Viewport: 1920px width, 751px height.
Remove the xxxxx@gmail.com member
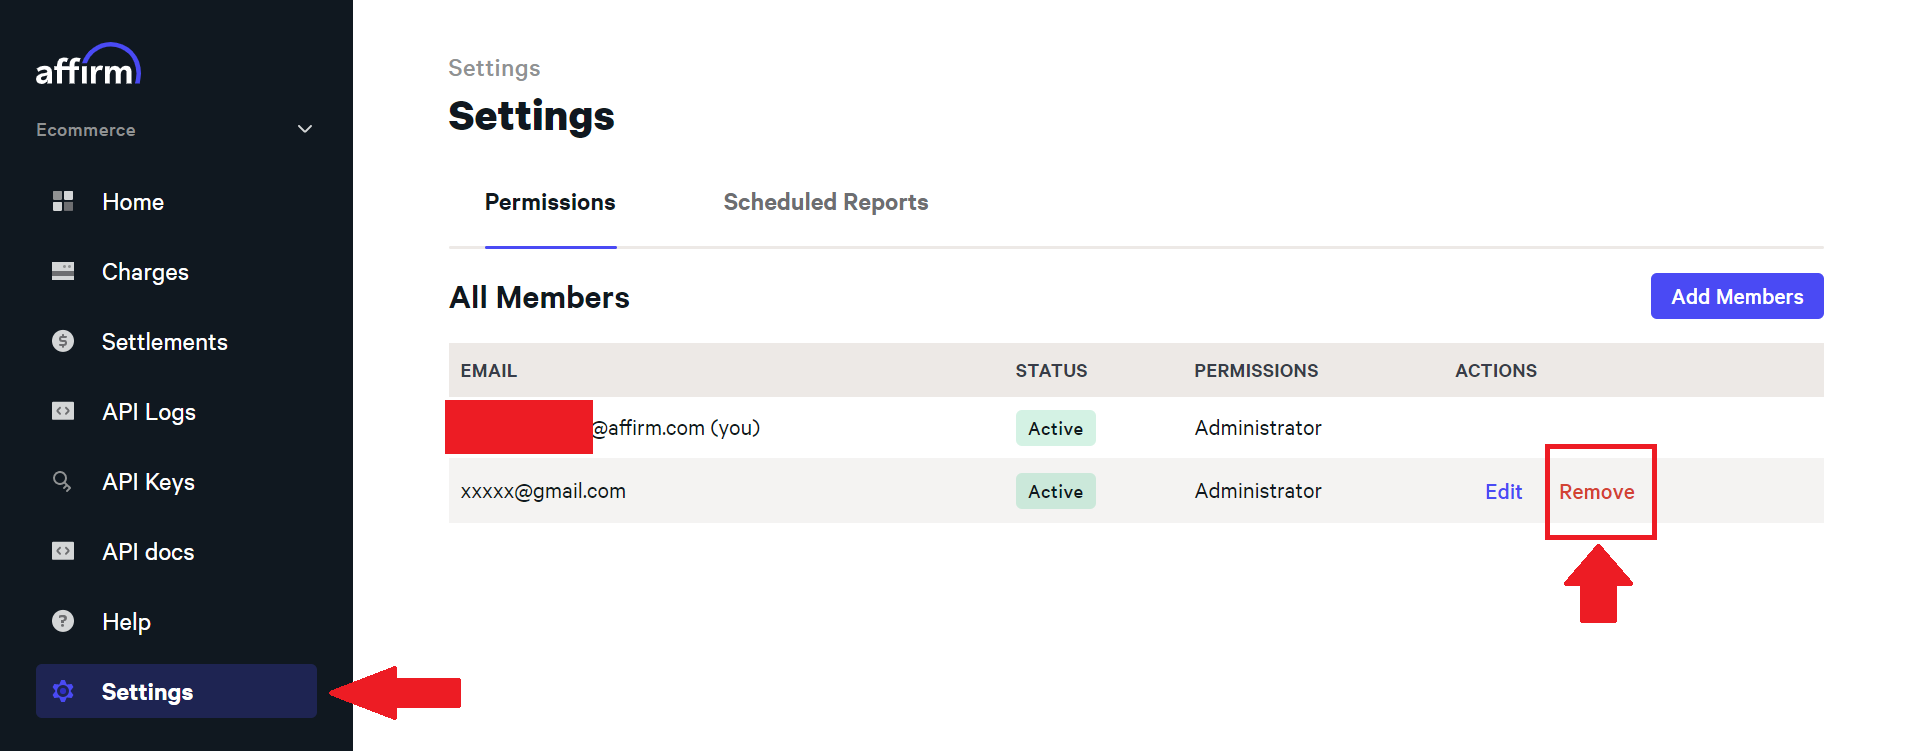[1597, 492]
